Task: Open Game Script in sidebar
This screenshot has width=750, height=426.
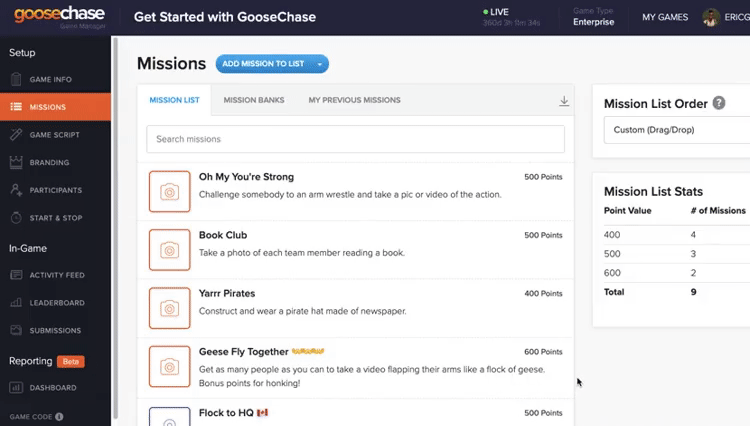Action: pos(55,135)
